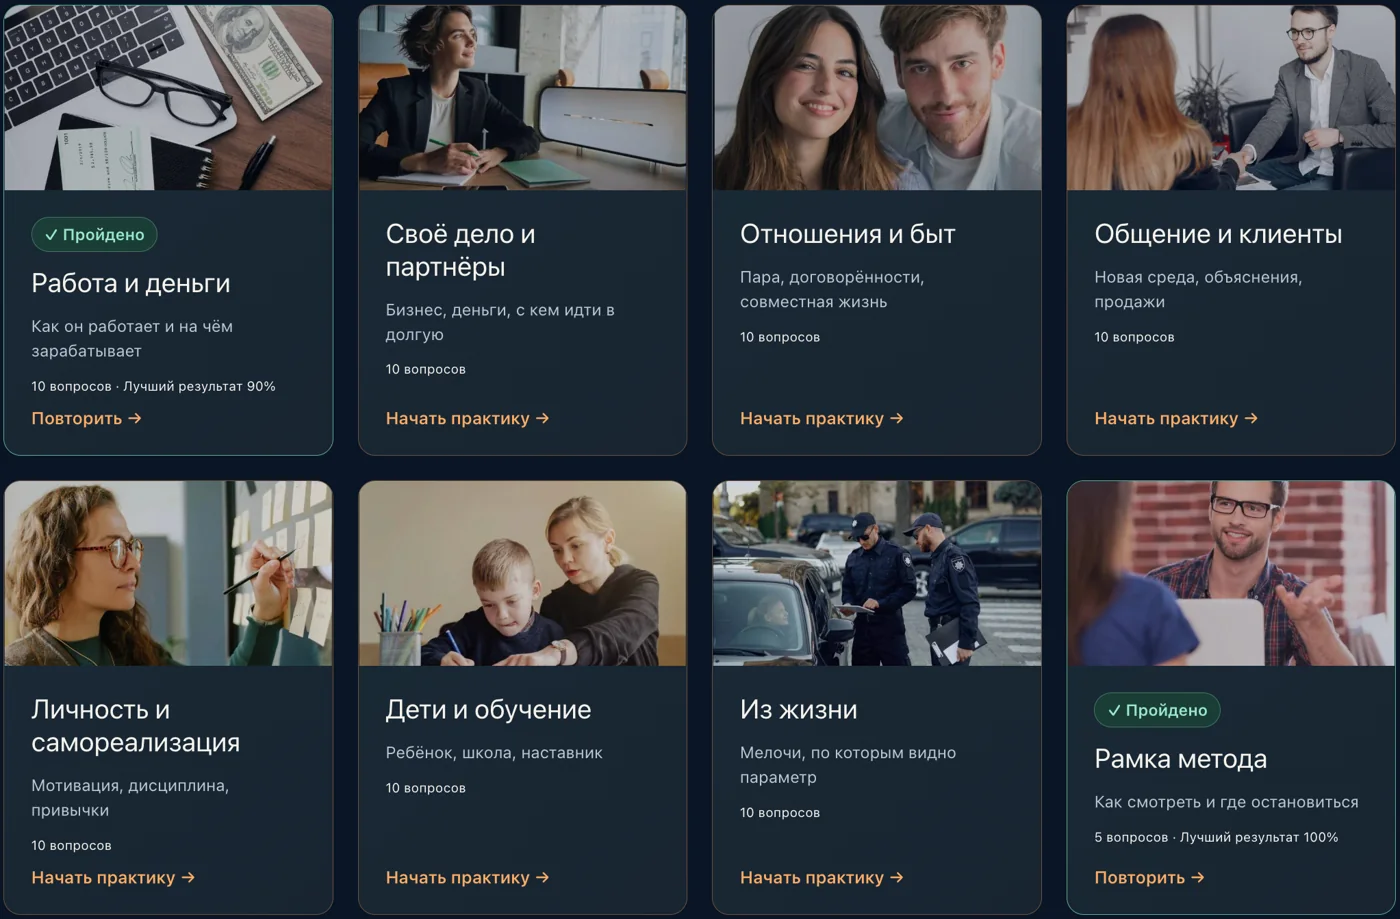Click '10 вопросов · Лучший результат 90%' line
This screenshot has height=919, width=1400.
(x=153, y=386)
